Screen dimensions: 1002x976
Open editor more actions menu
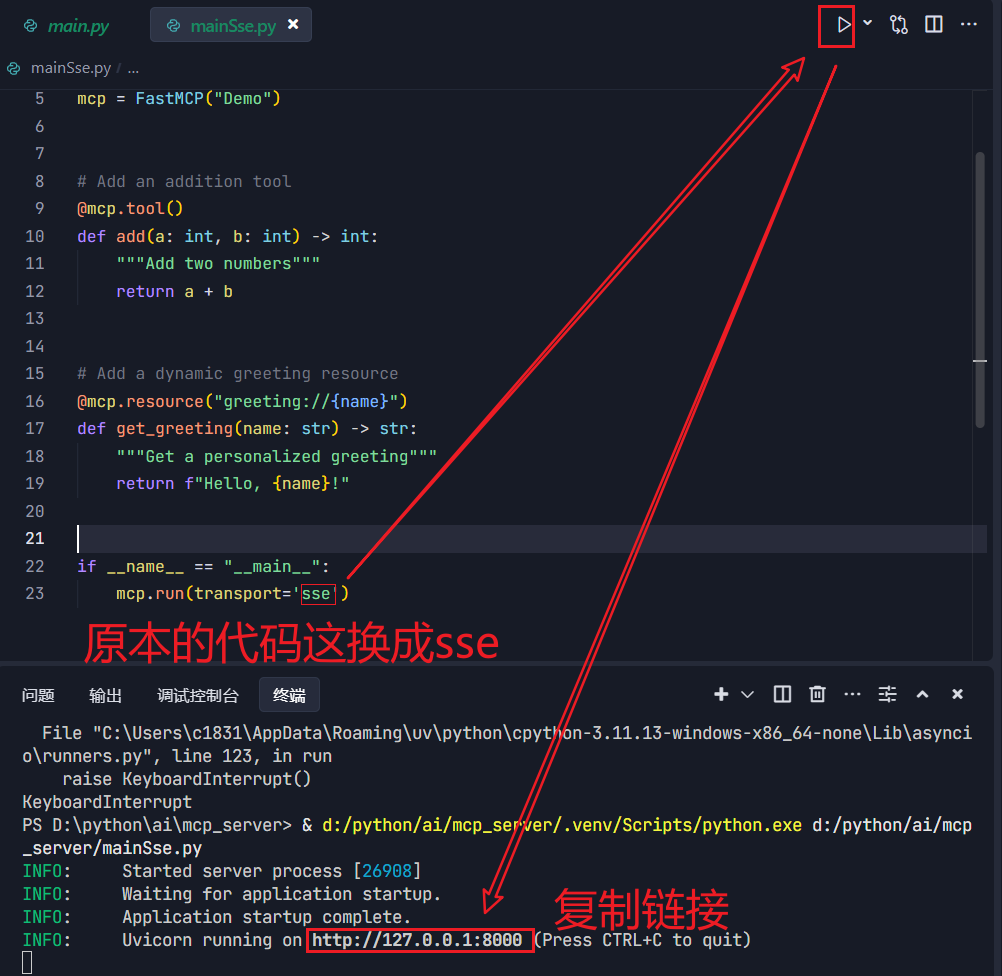click(969, 24)
